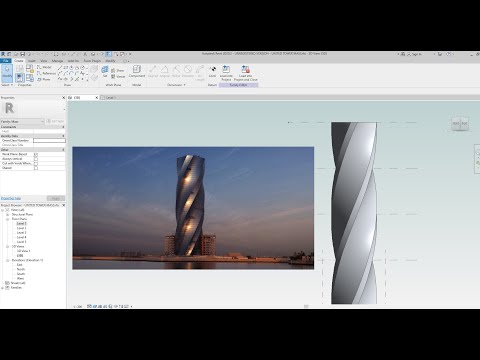Click Edit Type in Properties

(x=55, y=121)
